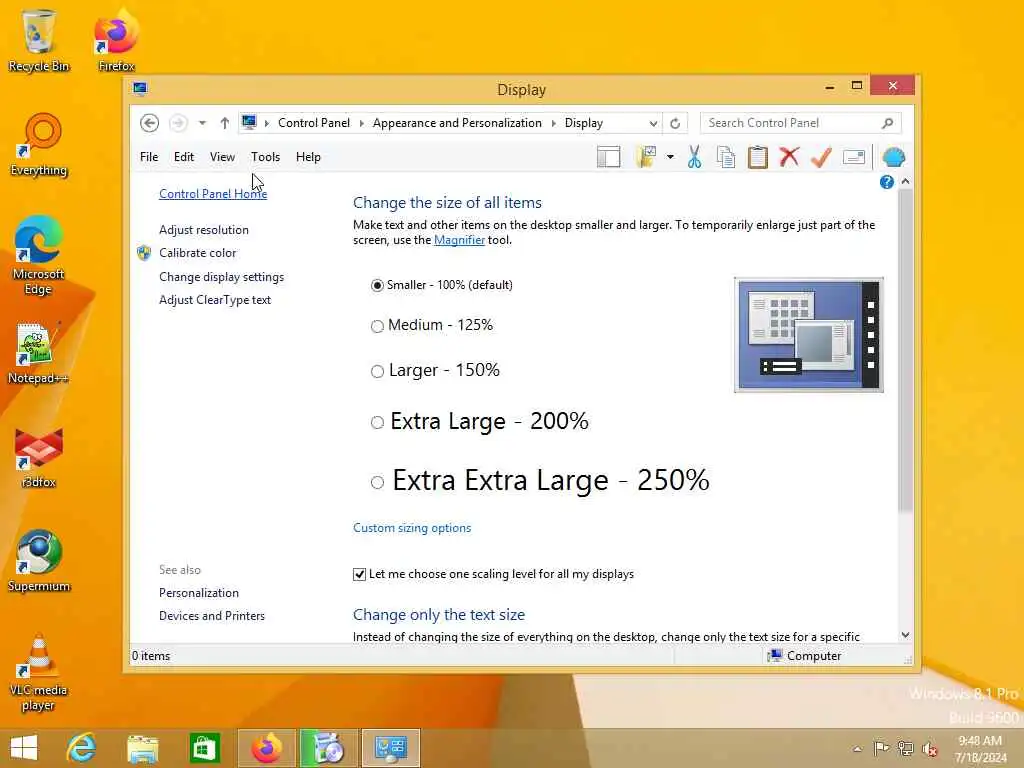Open Adjust resolution link
The width and height of the screenshot is (1024, 768).
(x=204, y=230)
